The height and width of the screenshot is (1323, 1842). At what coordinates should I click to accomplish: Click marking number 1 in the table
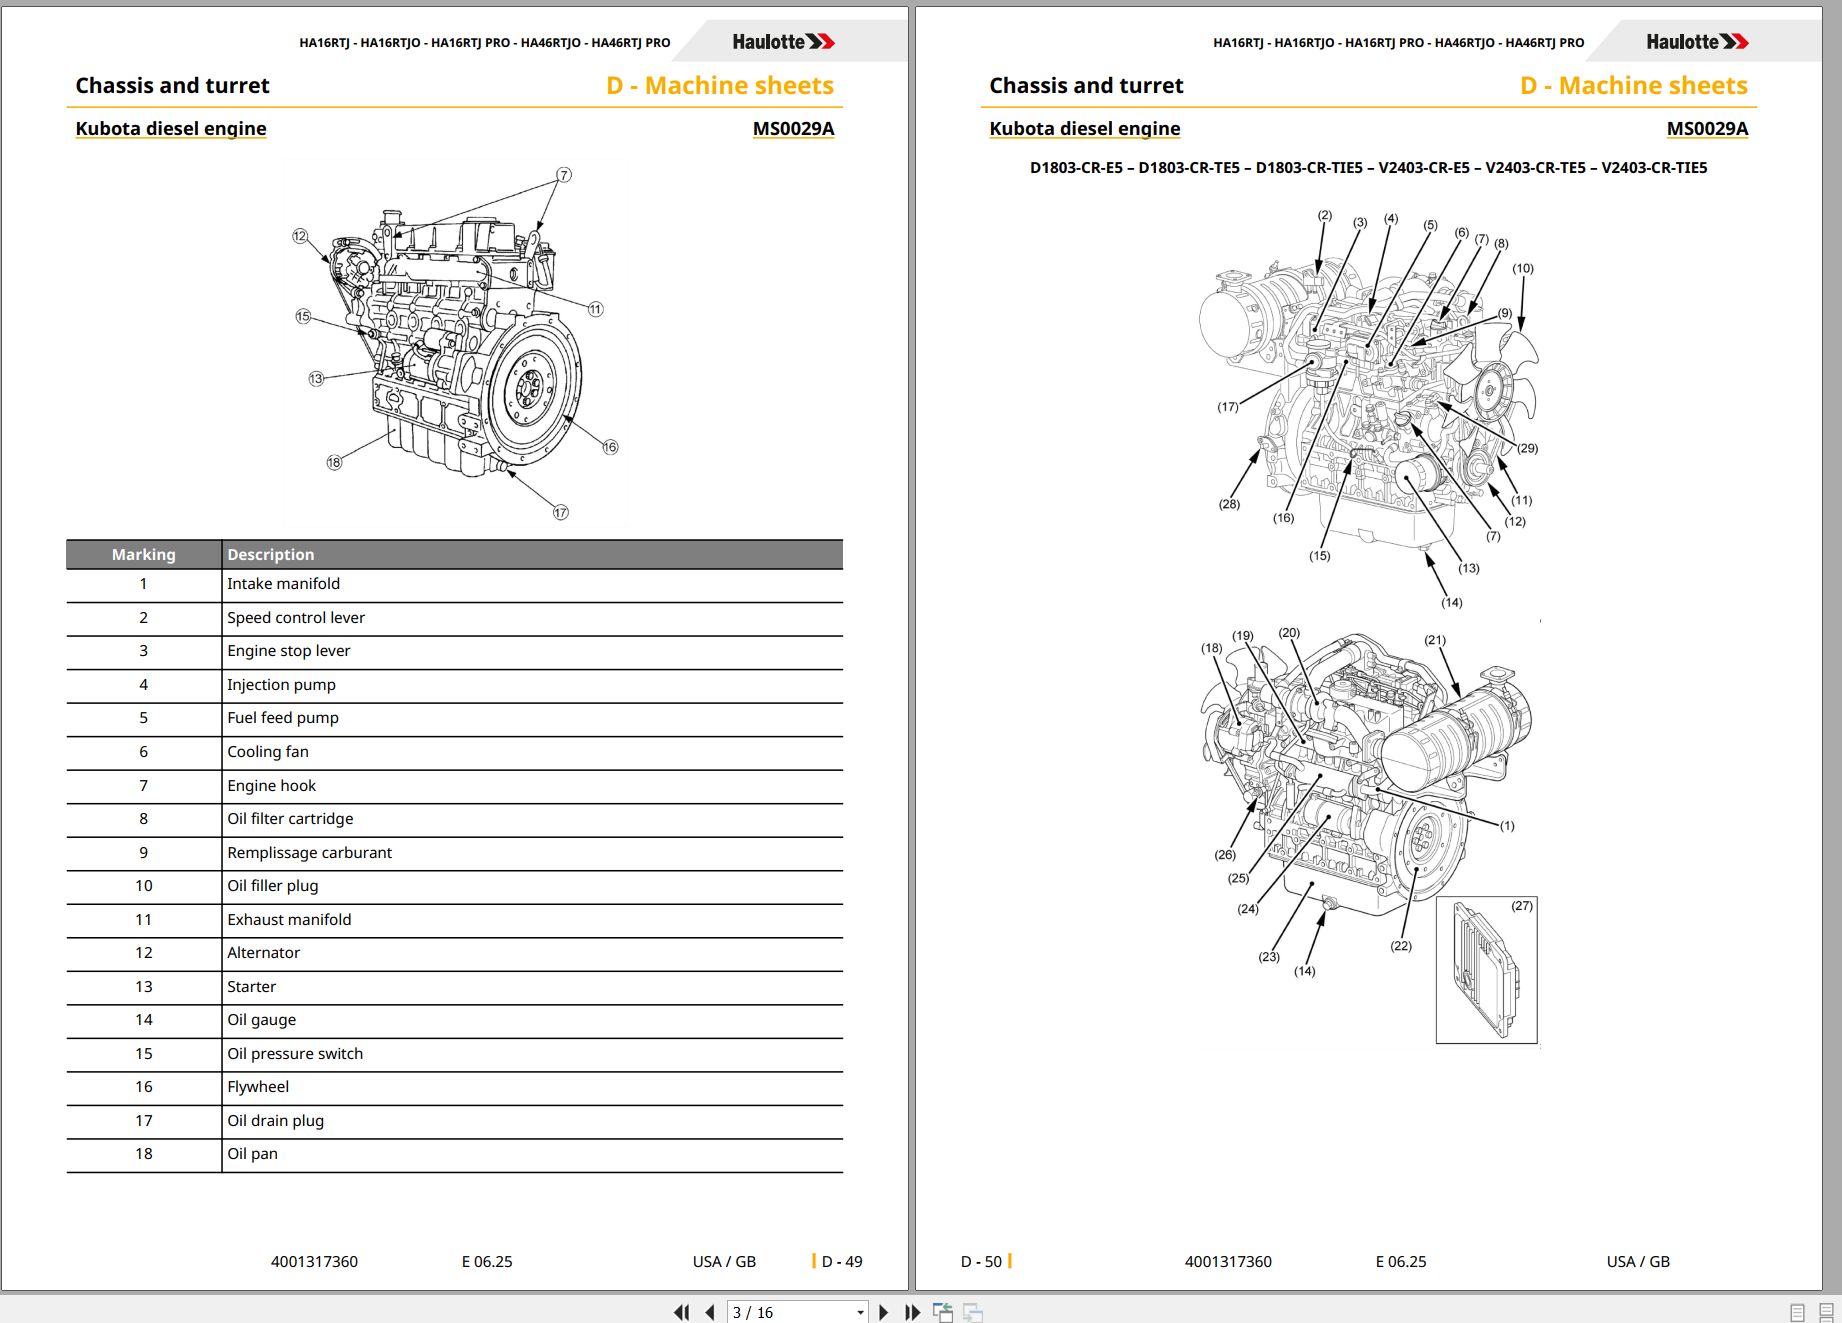[x=143, y=584]
